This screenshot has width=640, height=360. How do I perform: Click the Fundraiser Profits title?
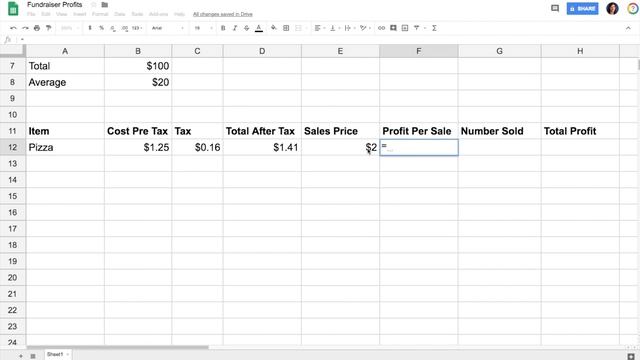tap(55, 5)
